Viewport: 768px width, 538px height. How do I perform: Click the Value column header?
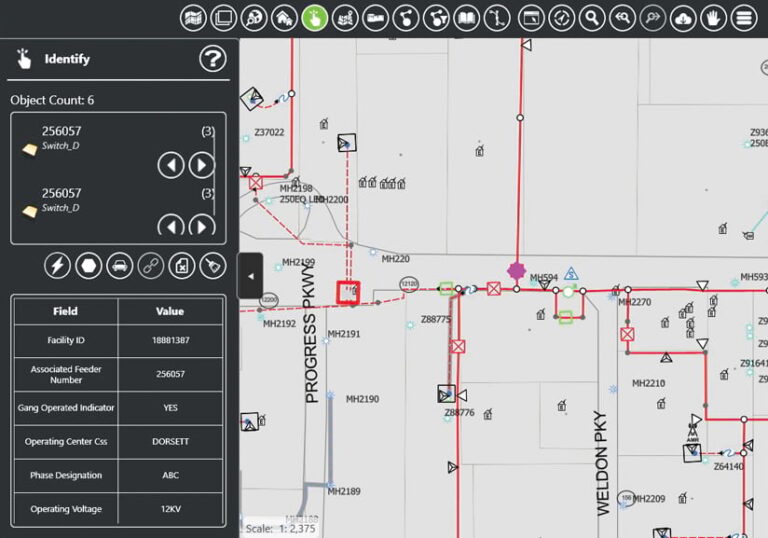pos(170,311)
